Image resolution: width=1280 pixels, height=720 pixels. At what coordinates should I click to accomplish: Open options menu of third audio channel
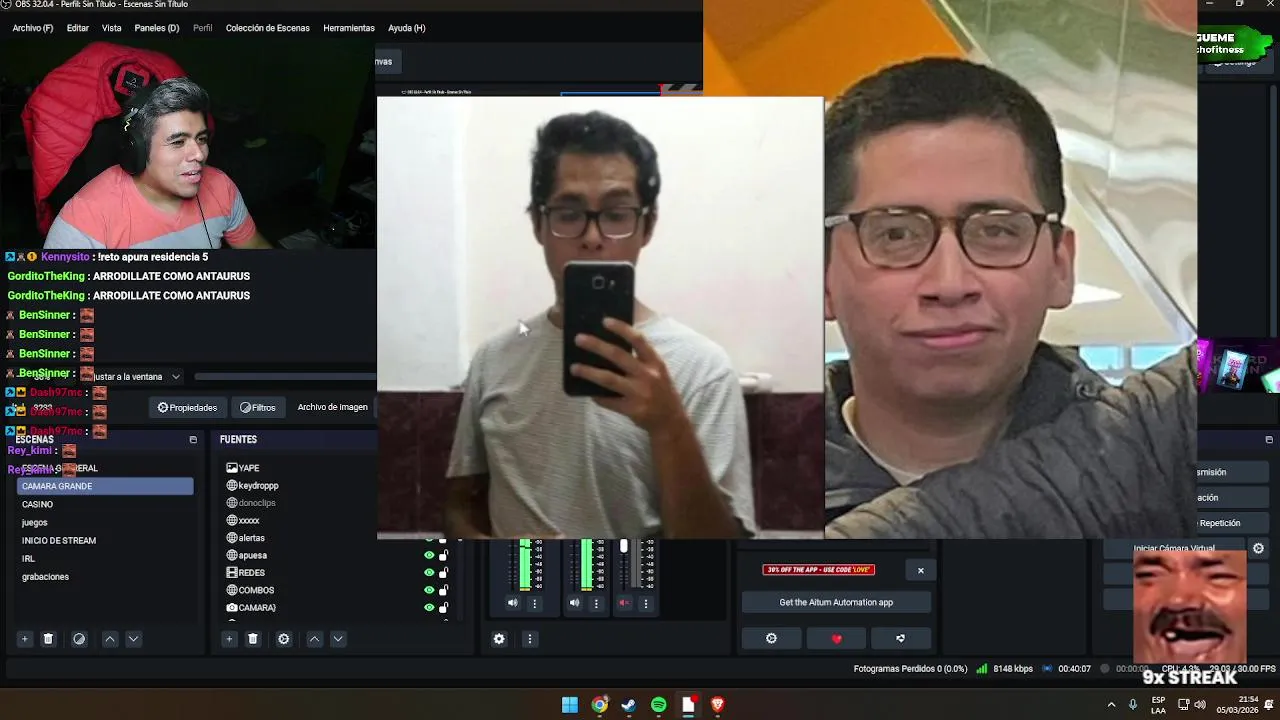[646, 603]
